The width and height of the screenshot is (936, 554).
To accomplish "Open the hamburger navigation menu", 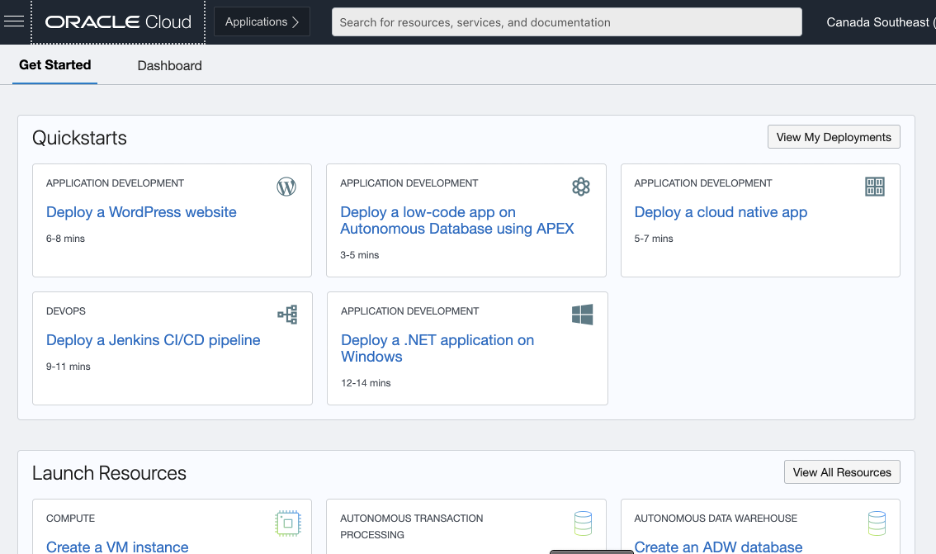I will [x=14, y=21].
